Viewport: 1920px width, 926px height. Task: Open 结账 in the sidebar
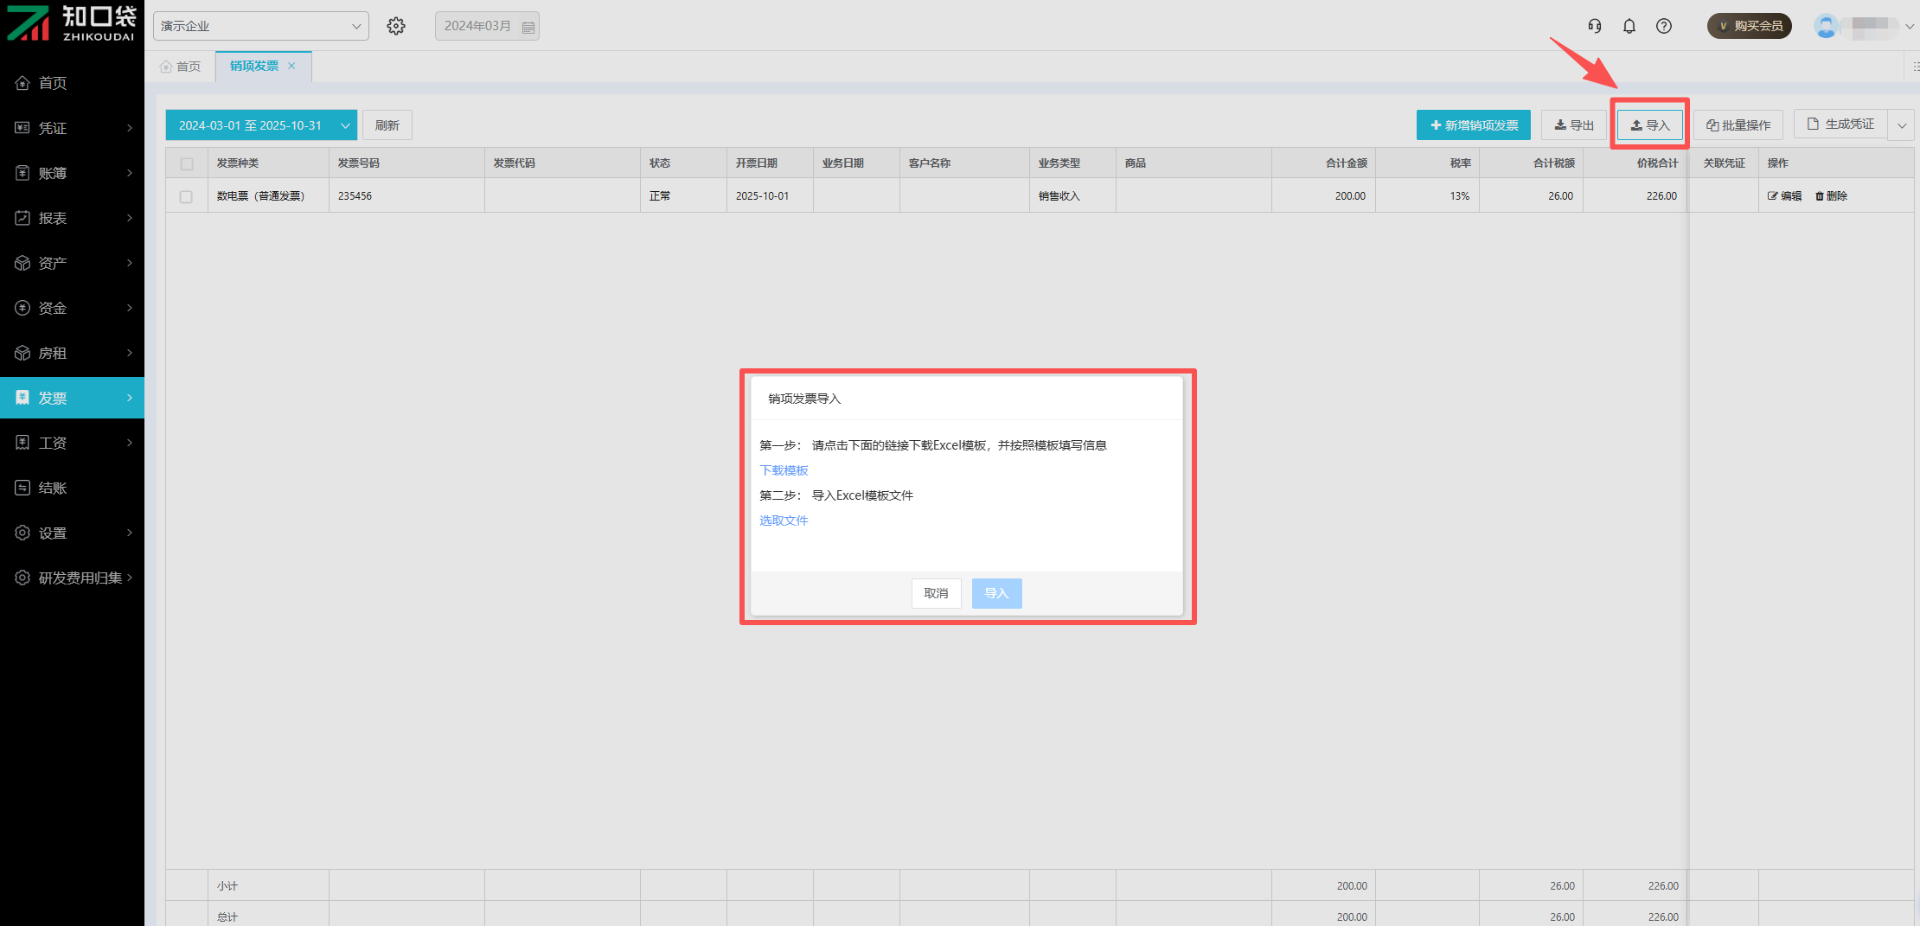[72, 488]
